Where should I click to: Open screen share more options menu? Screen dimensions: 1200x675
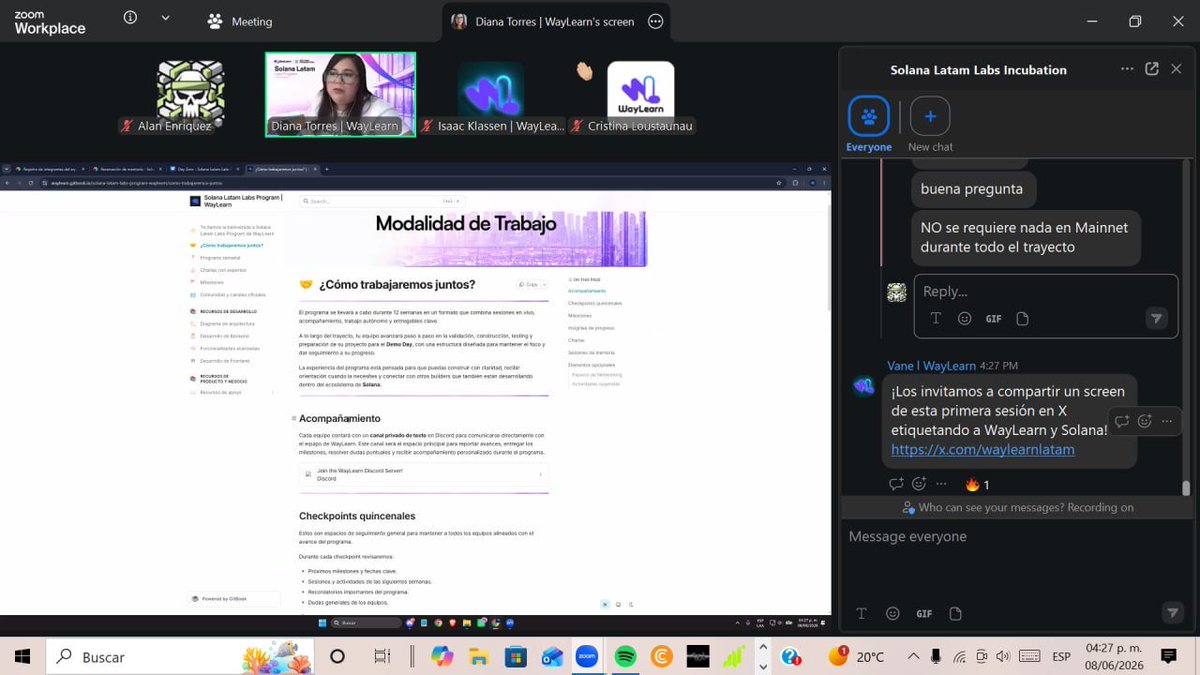pyautogui.click(x=655, y=21)
